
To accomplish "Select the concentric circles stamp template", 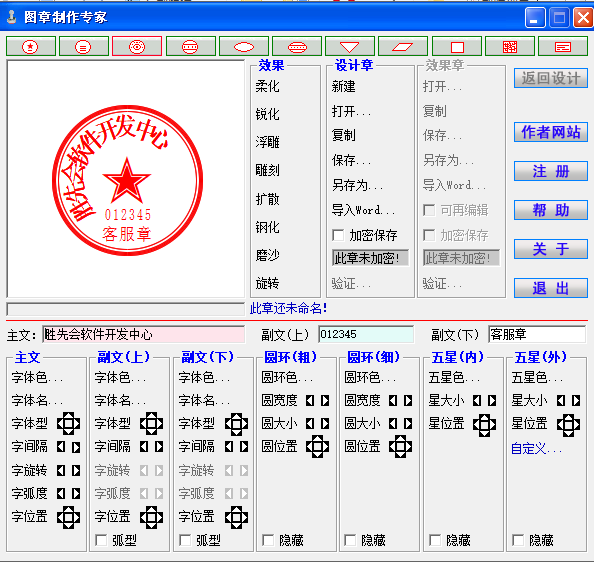I will (137, 47).
